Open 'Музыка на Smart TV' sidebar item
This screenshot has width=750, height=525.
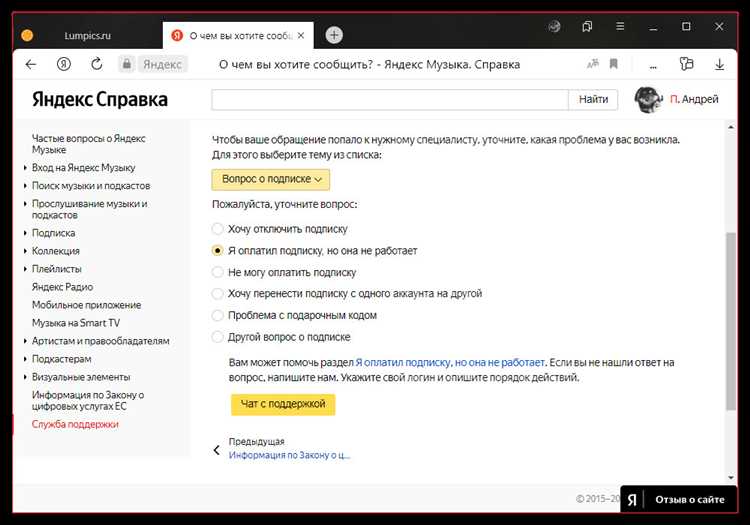76,323
